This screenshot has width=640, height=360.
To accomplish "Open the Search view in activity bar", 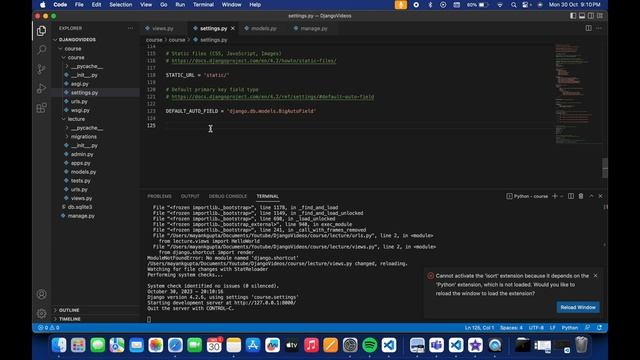I will click(x=41, y=50).
